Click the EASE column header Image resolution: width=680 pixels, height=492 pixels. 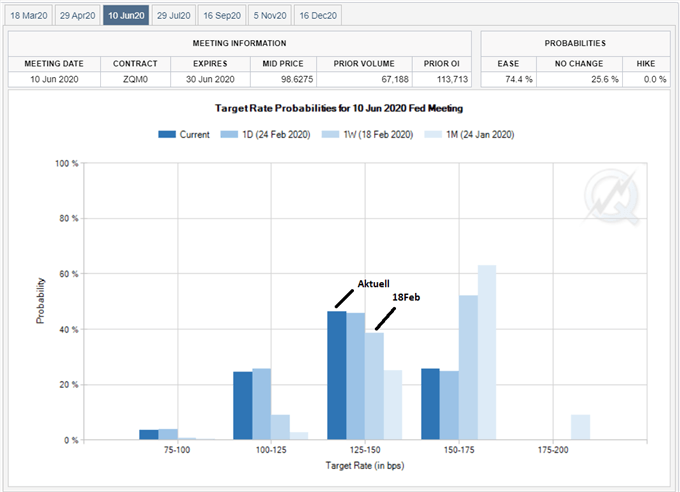coord(508,64)
